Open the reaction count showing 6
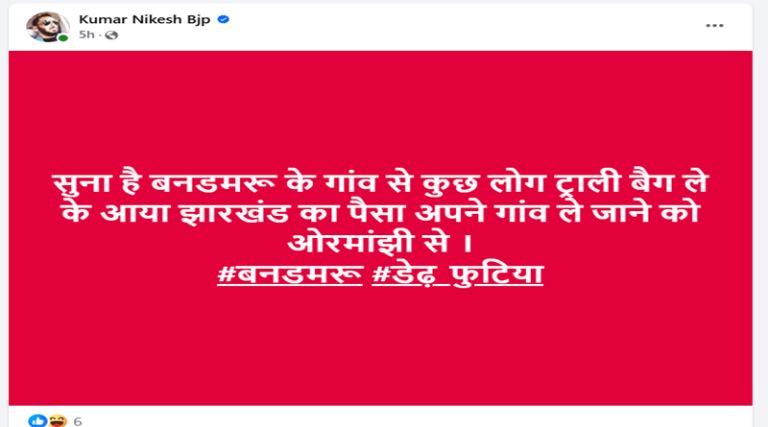The width and height of the screenshot is (768, 427). pyautogui.click(x=77, y=421)
